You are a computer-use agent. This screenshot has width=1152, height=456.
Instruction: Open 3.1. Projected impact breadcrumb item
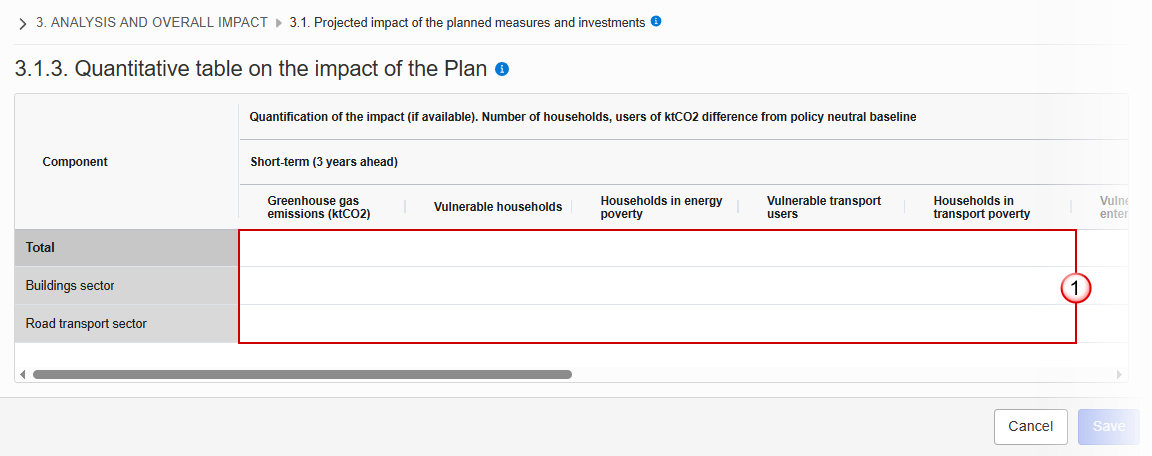point(467,23)
